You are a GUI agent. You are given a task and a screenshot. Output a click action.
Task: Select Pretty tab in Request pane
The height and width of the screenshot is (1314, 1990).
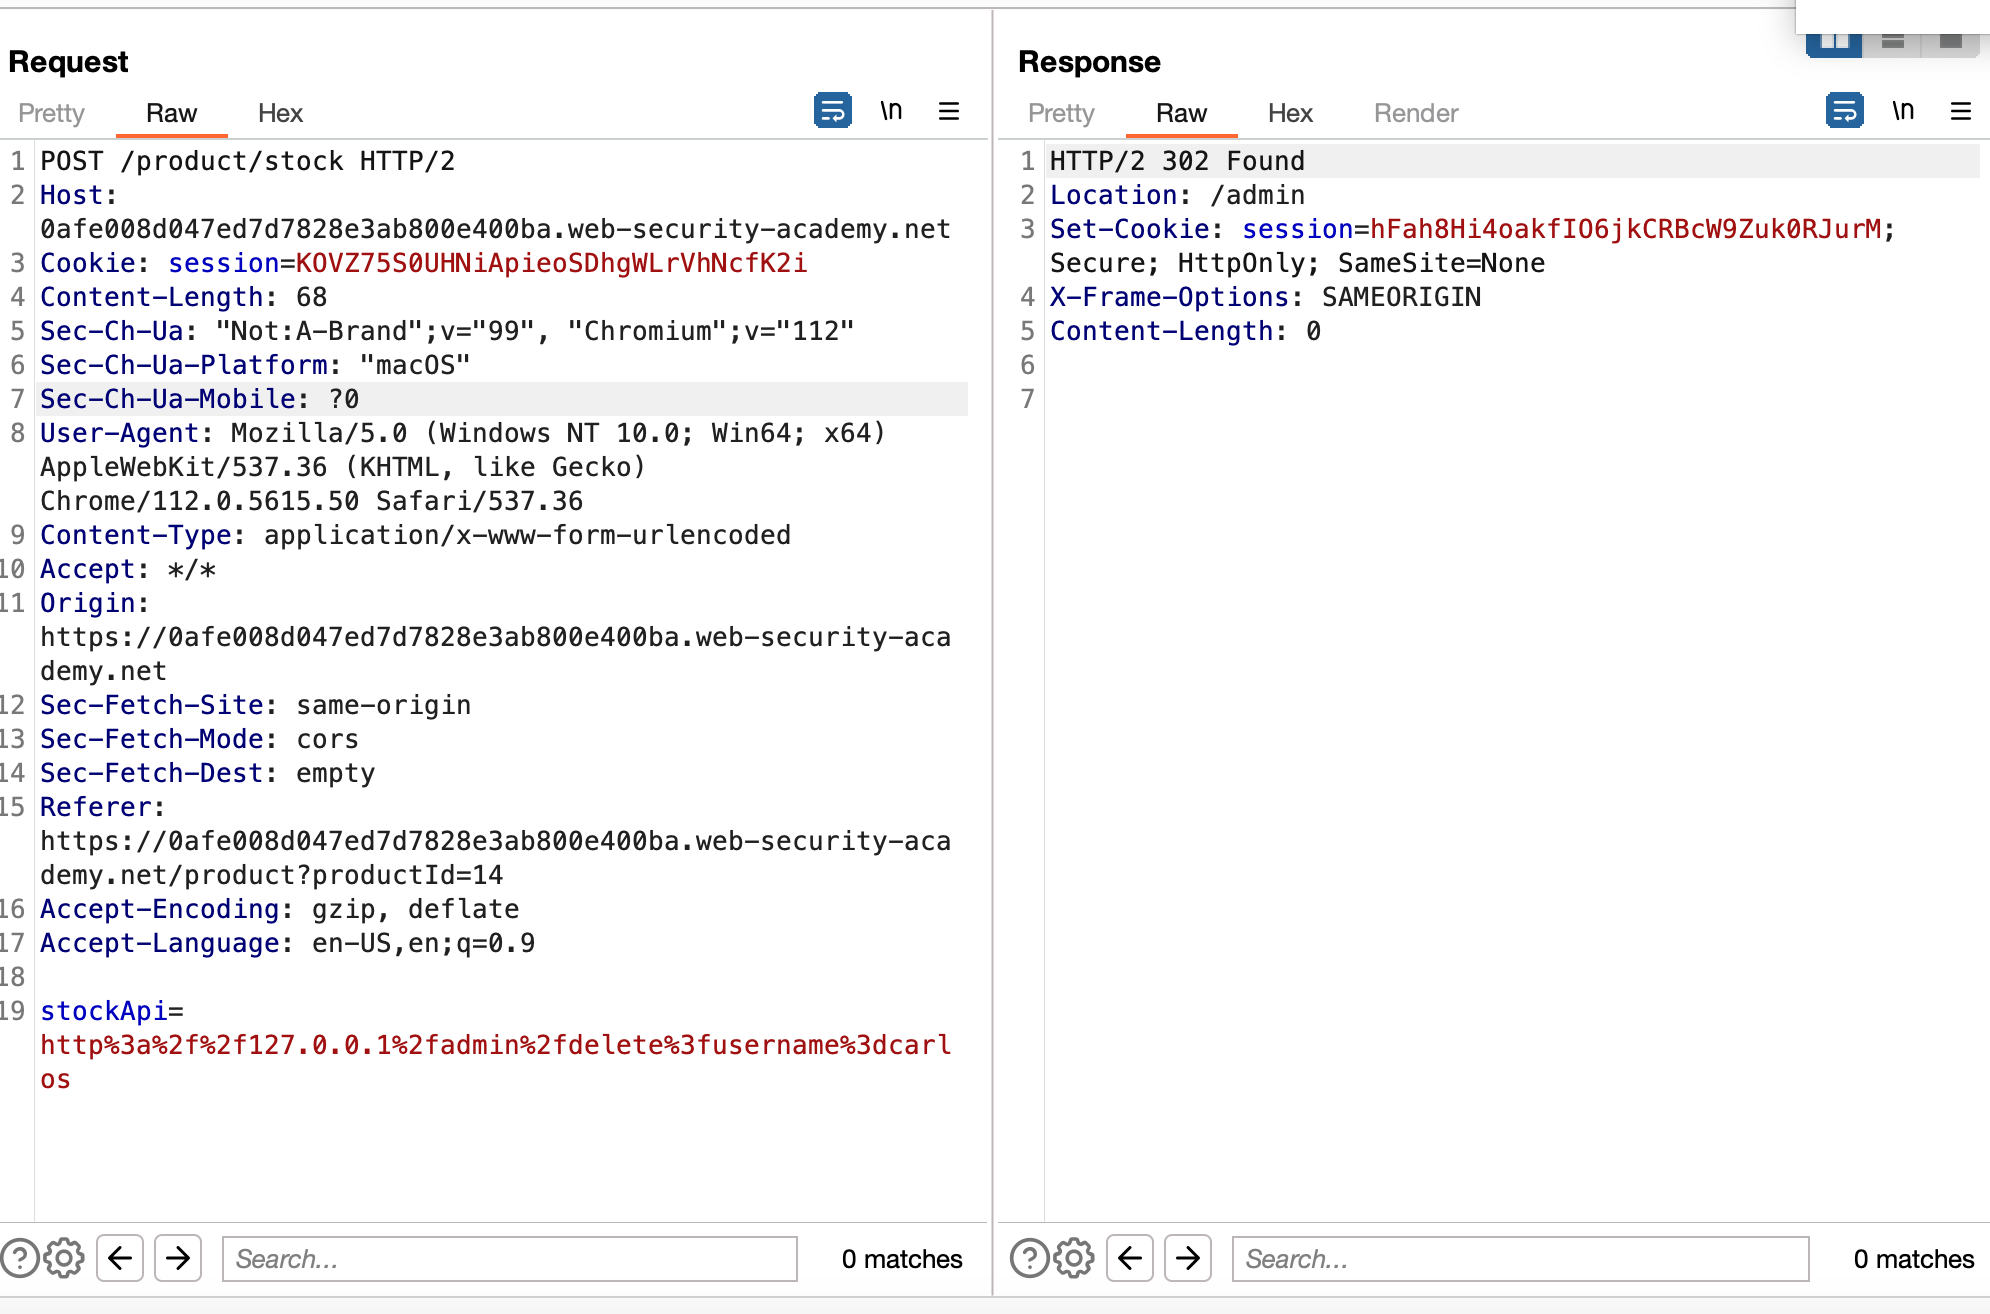51,113
